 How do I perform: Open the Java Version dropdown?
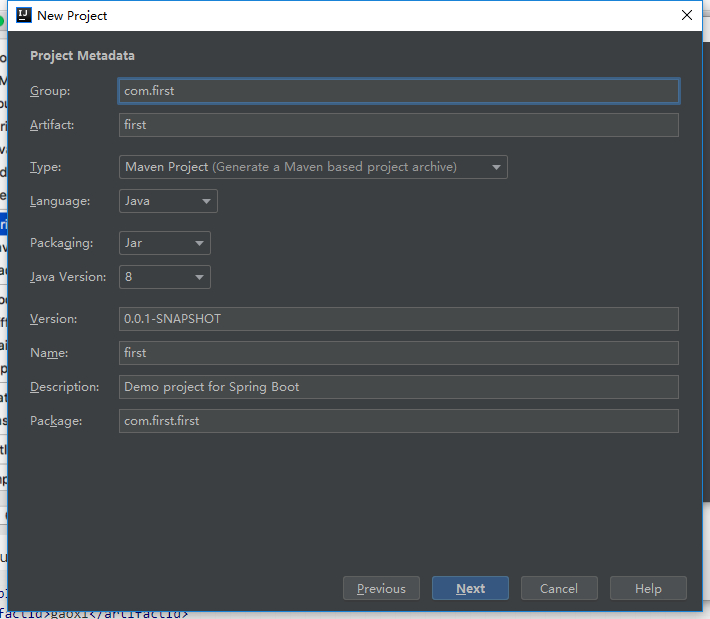point(164,277)
